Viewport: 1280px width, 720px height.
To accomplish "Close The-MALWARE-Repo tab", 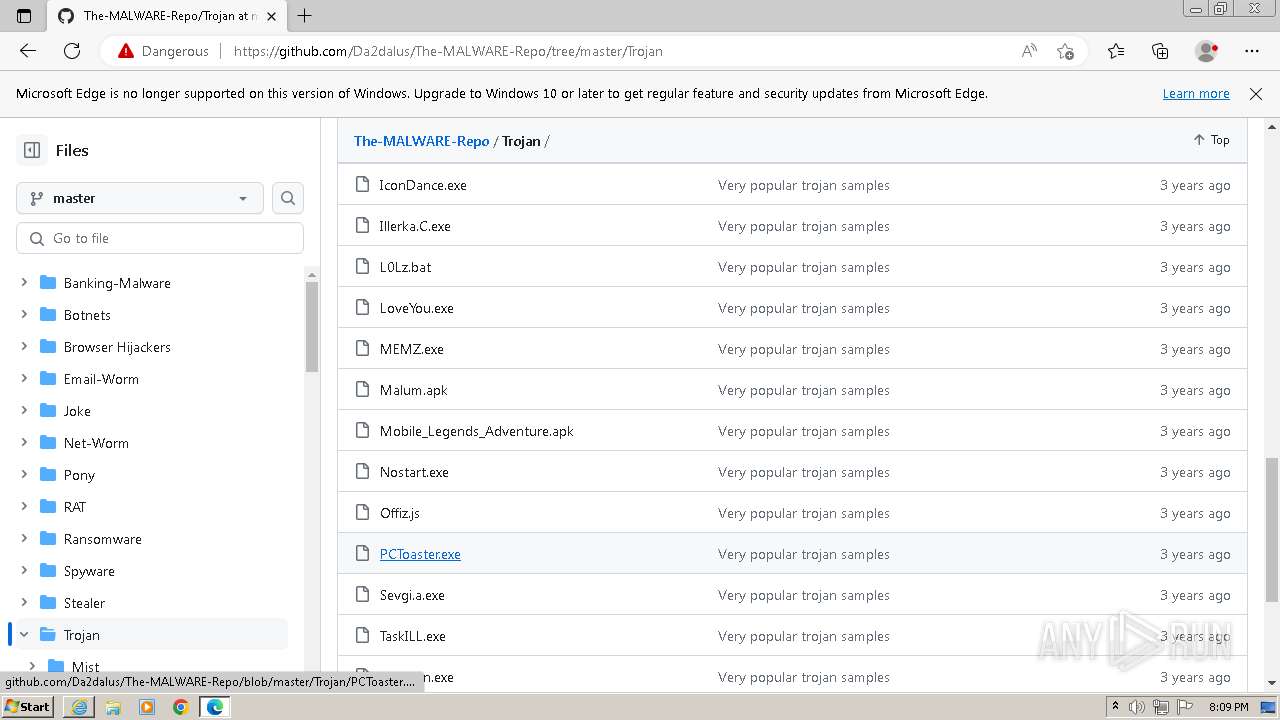I will point(271,16).
